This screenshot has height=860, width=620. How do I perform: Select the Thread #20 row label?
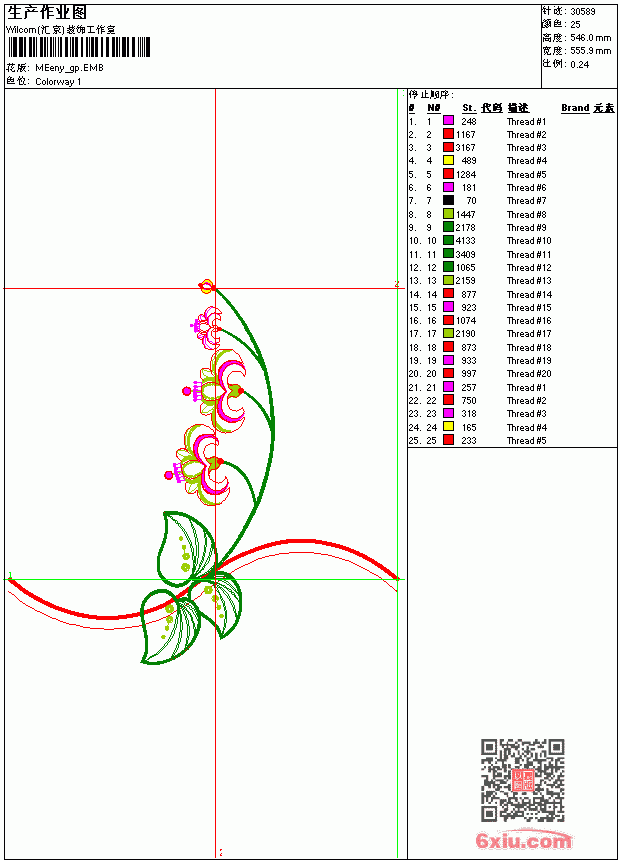tap(528, 374)
